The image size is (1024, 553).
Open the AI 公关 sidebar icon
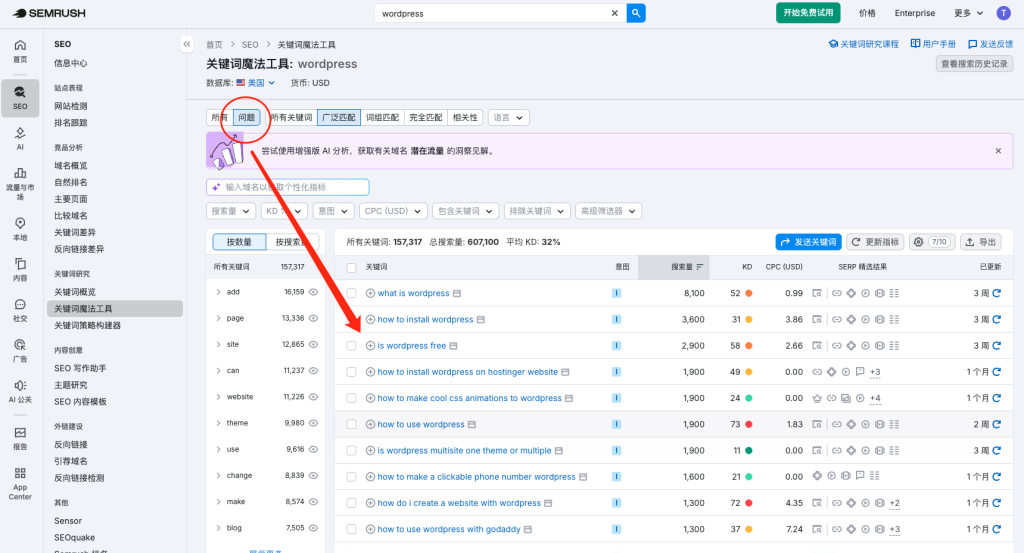coord(20,391)
